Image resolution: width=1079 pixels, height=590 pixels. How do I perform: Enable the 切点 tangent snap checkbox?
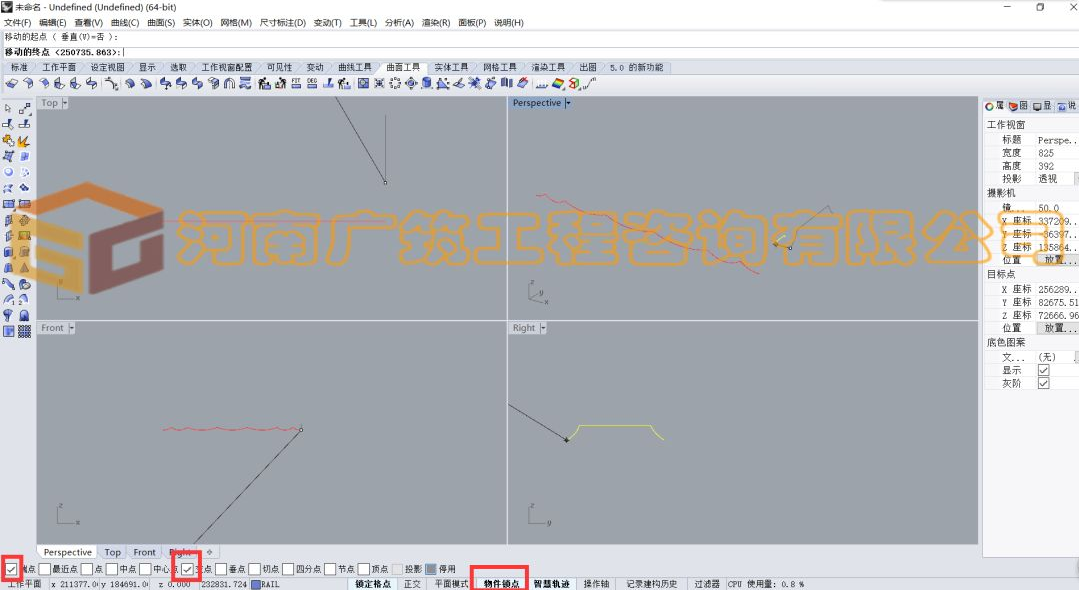pyautogui.click(x=255, y=569)
